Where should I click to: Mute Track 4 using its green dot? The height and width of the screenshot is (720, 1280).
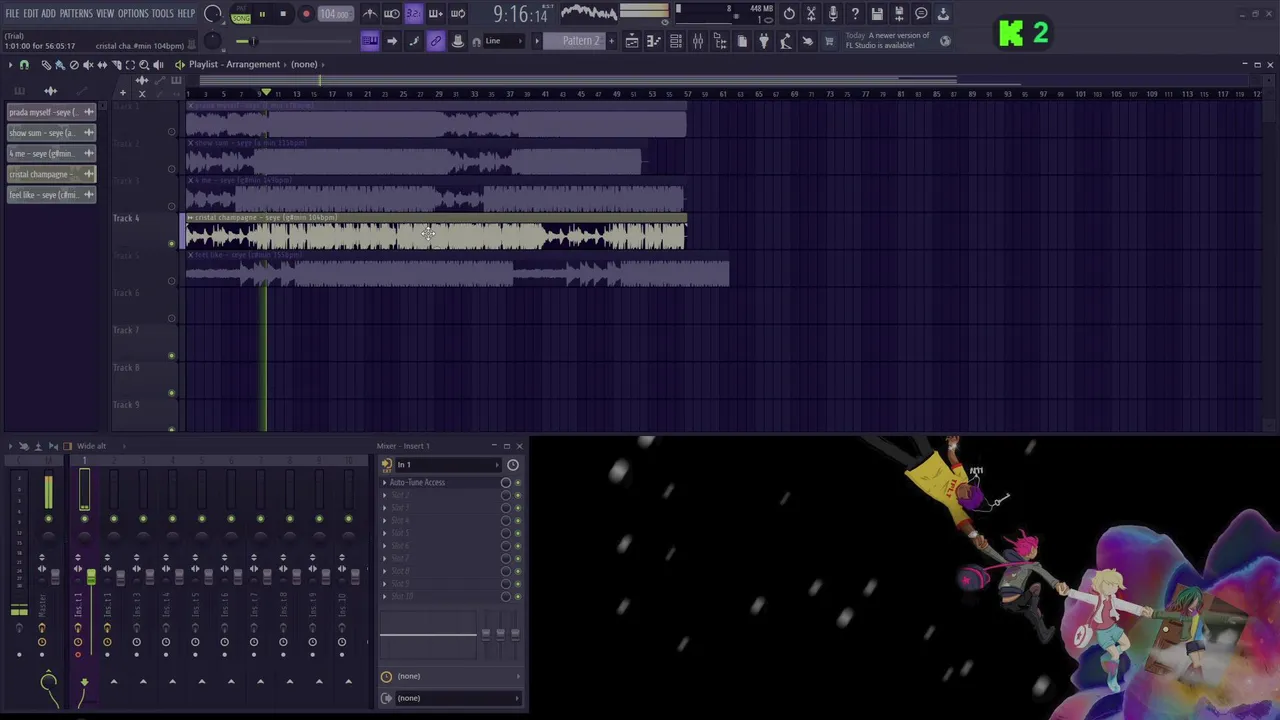click(172, 244)
